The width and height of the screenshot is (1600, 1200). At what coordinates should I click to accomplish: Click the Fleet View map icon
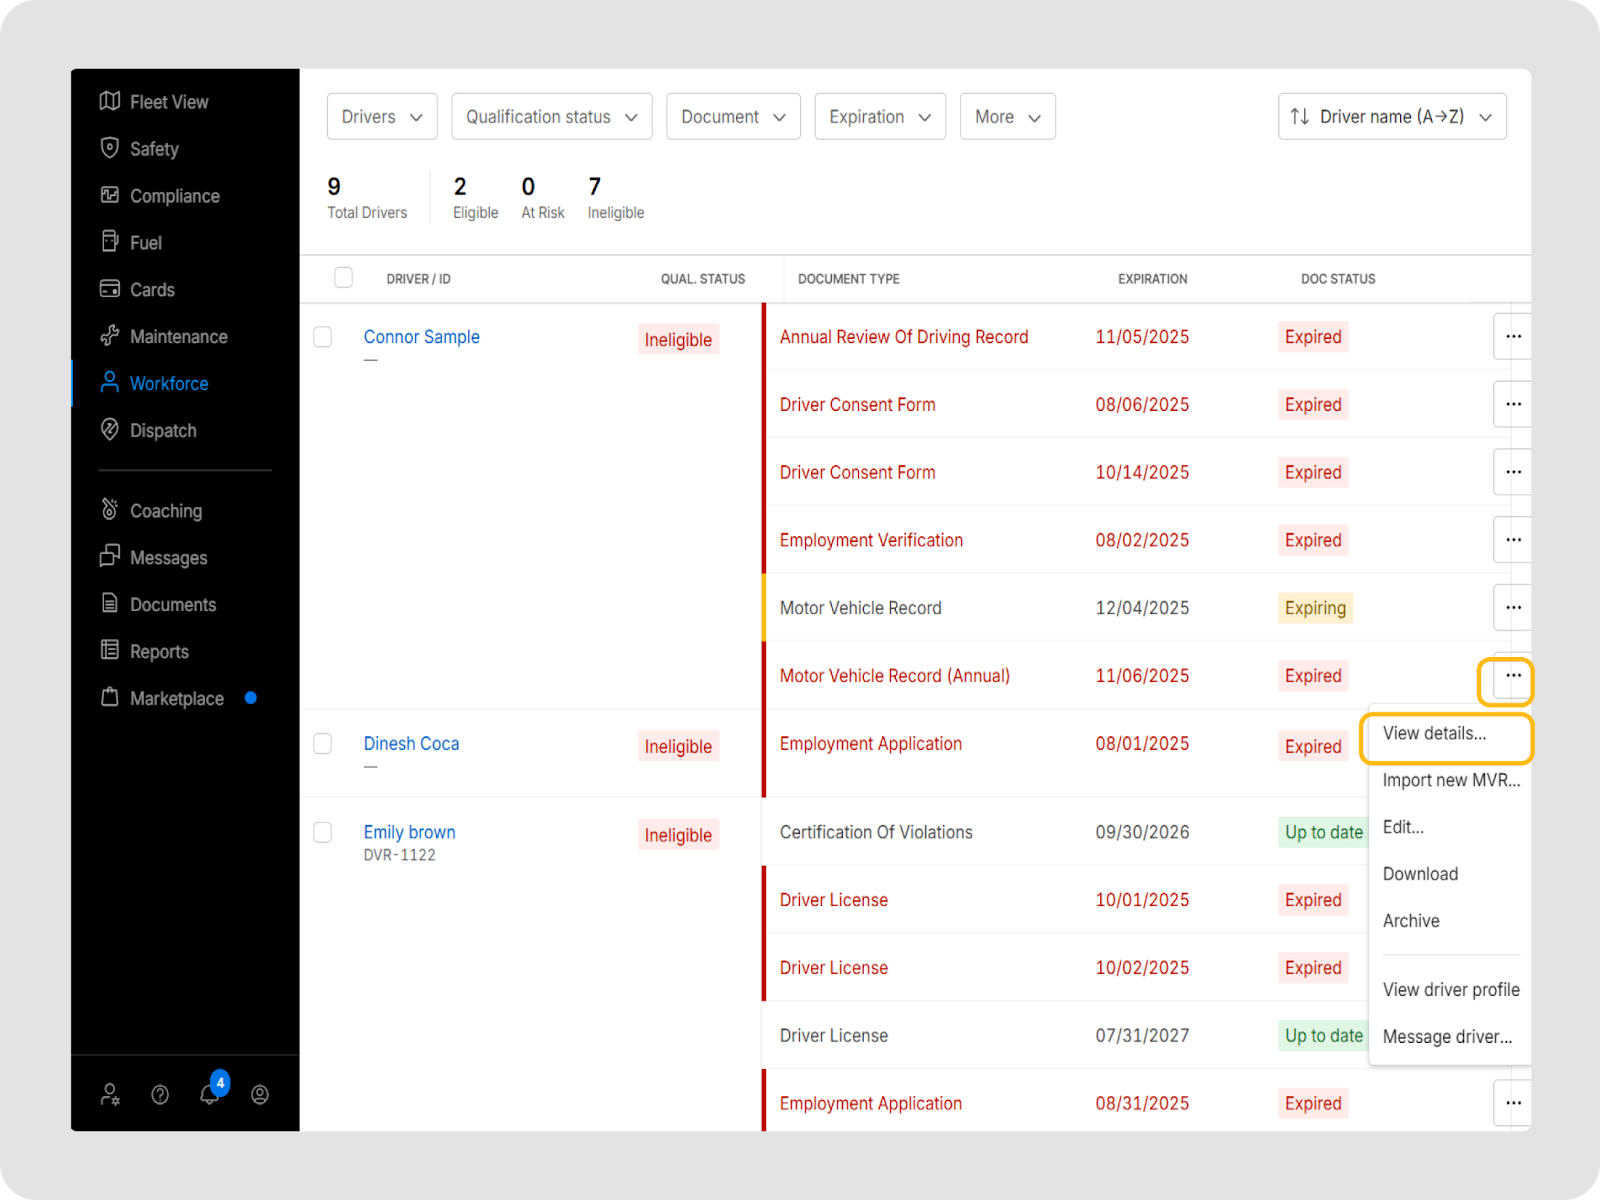pyautogui.click(x=110, y=101)
